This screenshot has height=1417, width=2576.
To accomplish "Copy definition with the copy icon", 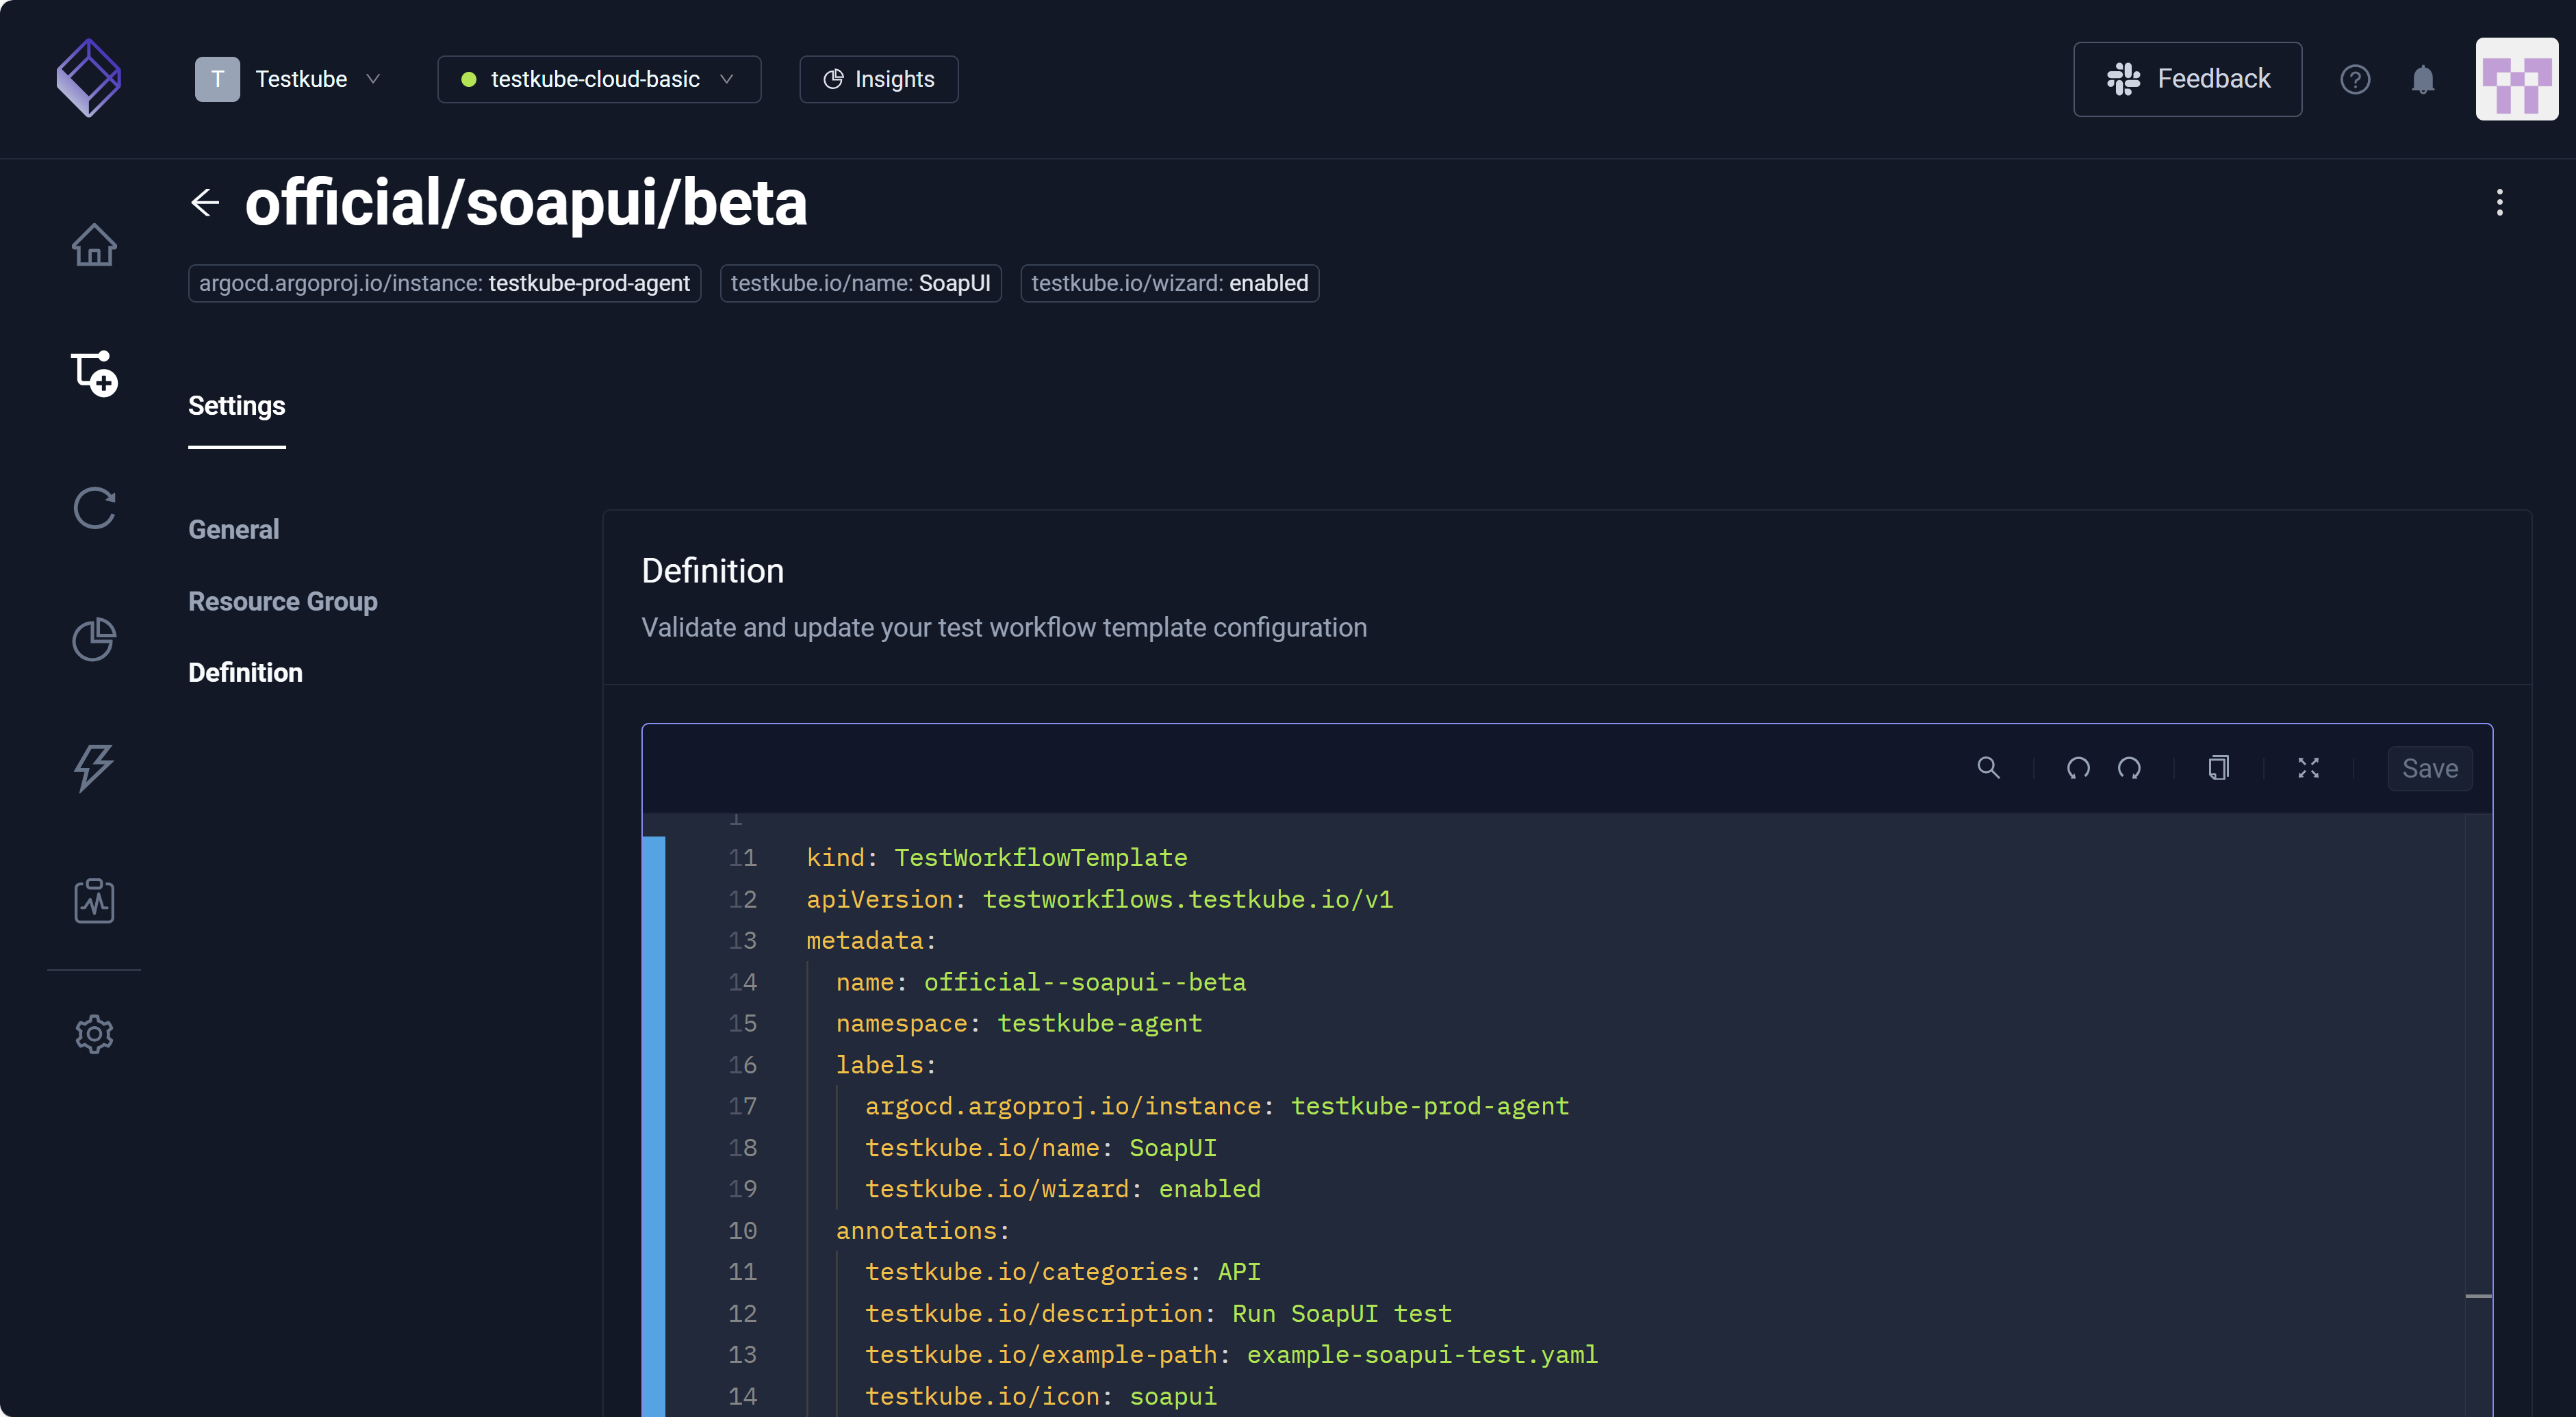I will pyautogui.click(x=2218, y=768).
